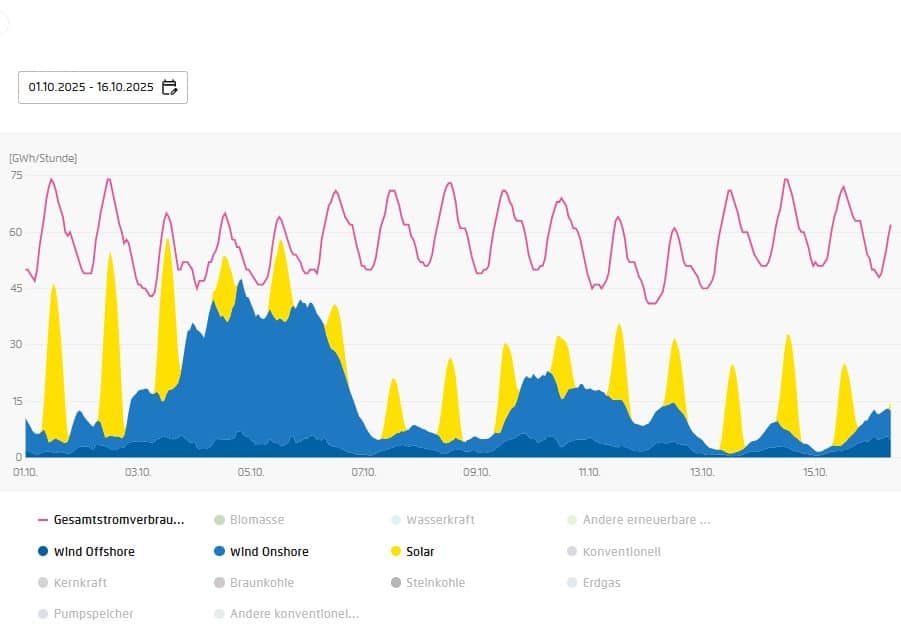
Task: Click the yellow Solar color dot
Action: 394,551
